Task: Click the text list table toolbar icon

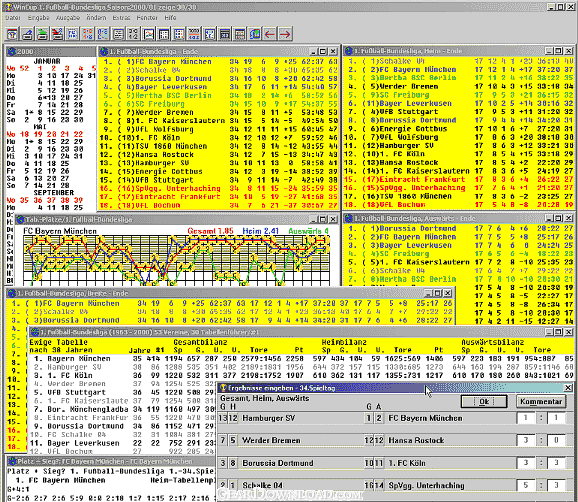Action: tap(118, 34)
